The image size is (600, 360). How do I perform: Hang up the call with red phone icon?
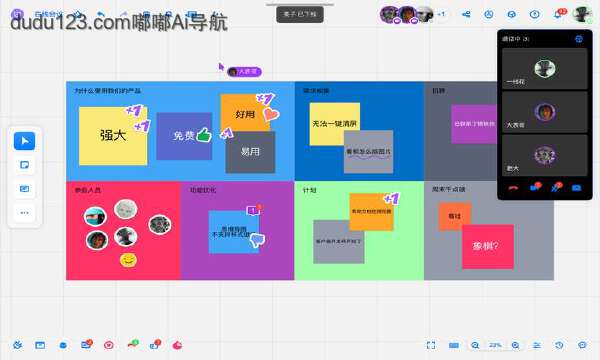pyautogui.click(x=513, y=188)
